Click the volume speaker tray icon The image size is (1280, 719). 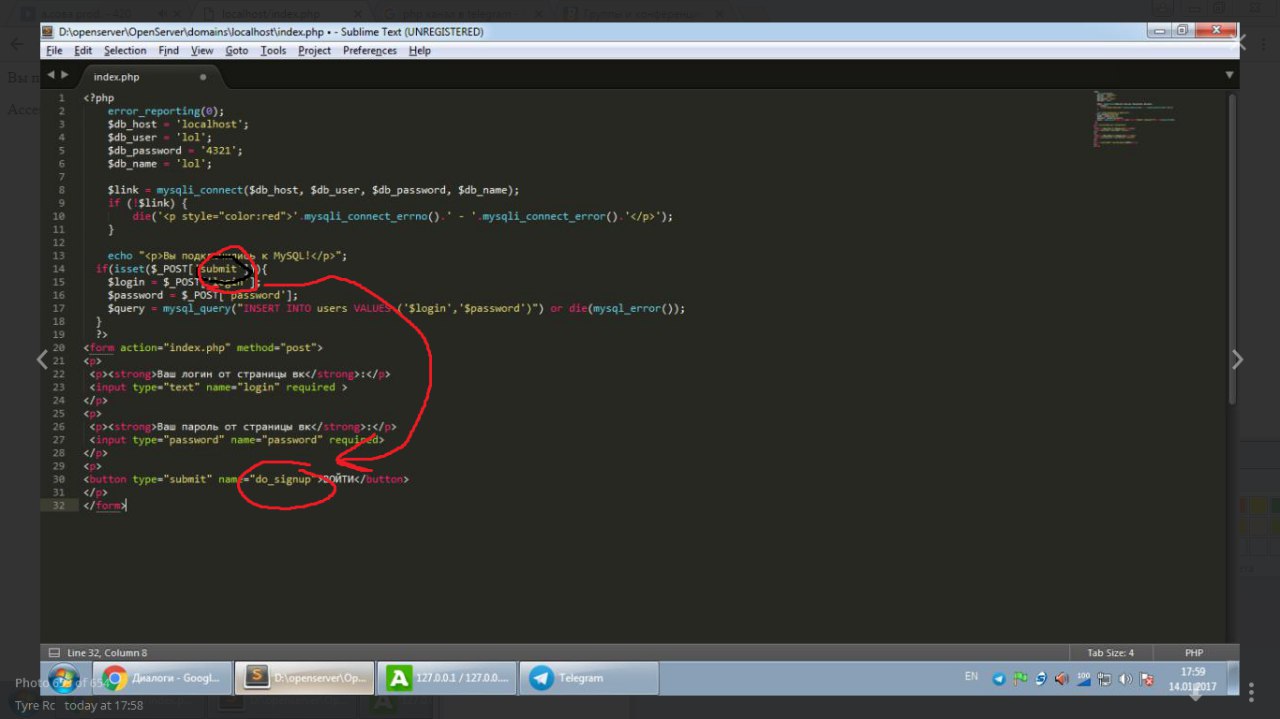point(1125,679)
